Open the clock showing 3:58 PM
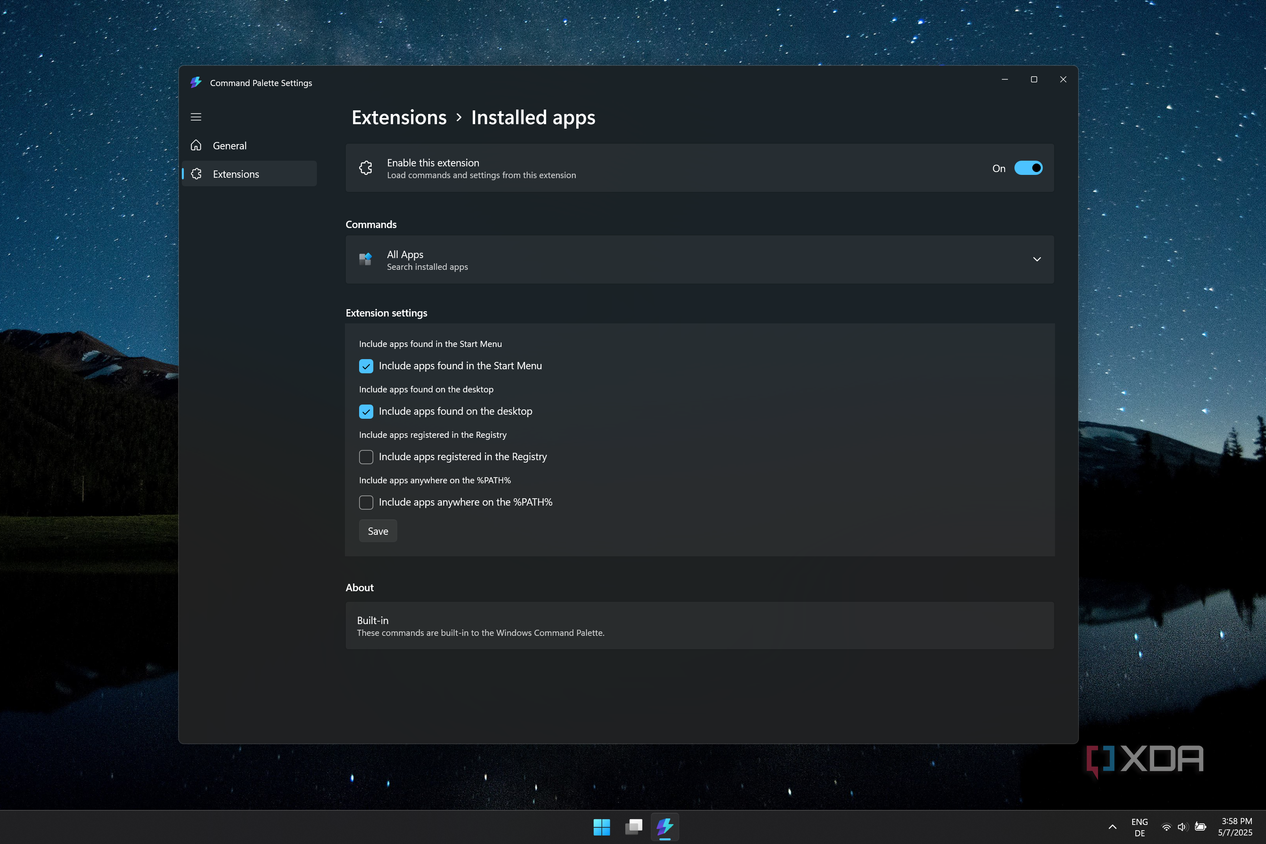Screen dimensions: 1266x844 [1236, 827]
